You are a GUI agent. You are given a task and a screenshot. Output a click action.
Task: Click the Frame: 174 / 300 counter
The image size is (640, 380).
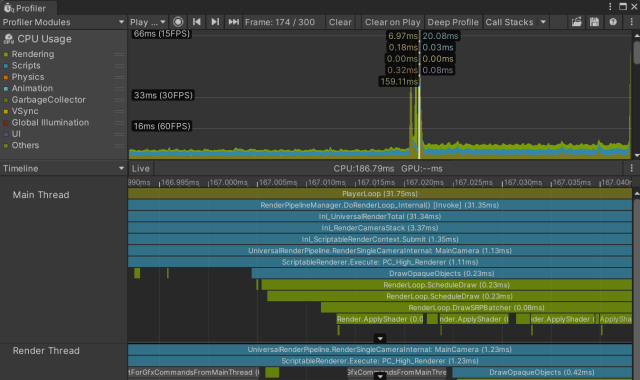click(280, 22)
